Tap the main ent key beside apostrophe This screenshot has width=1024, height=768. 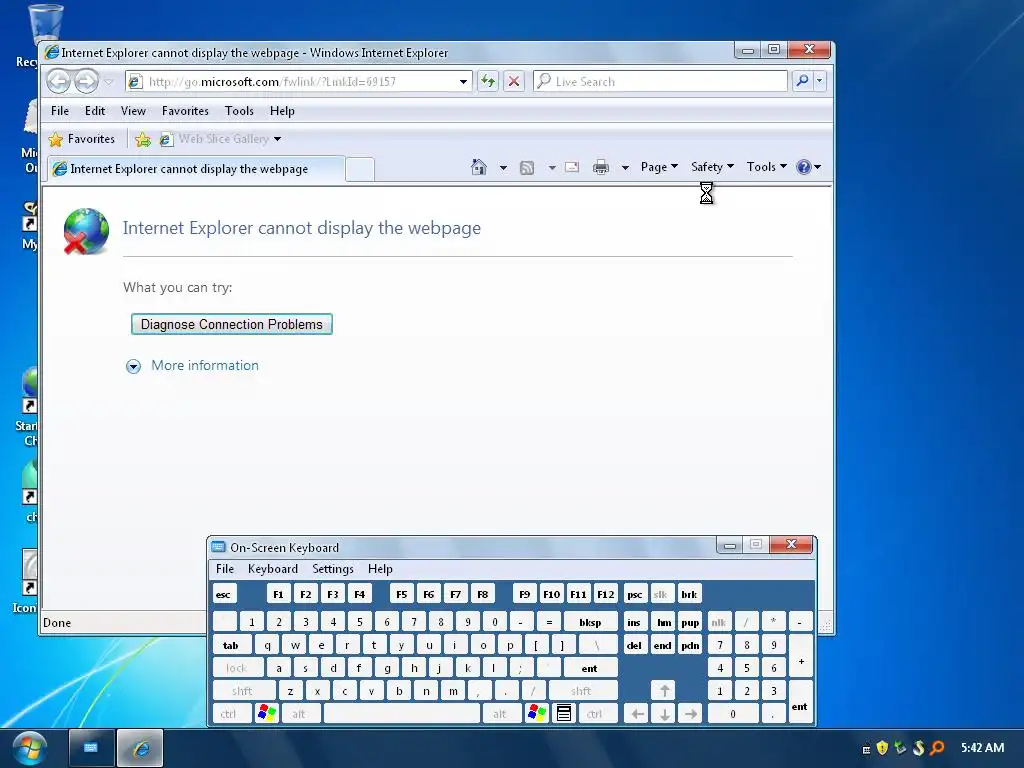590,668
